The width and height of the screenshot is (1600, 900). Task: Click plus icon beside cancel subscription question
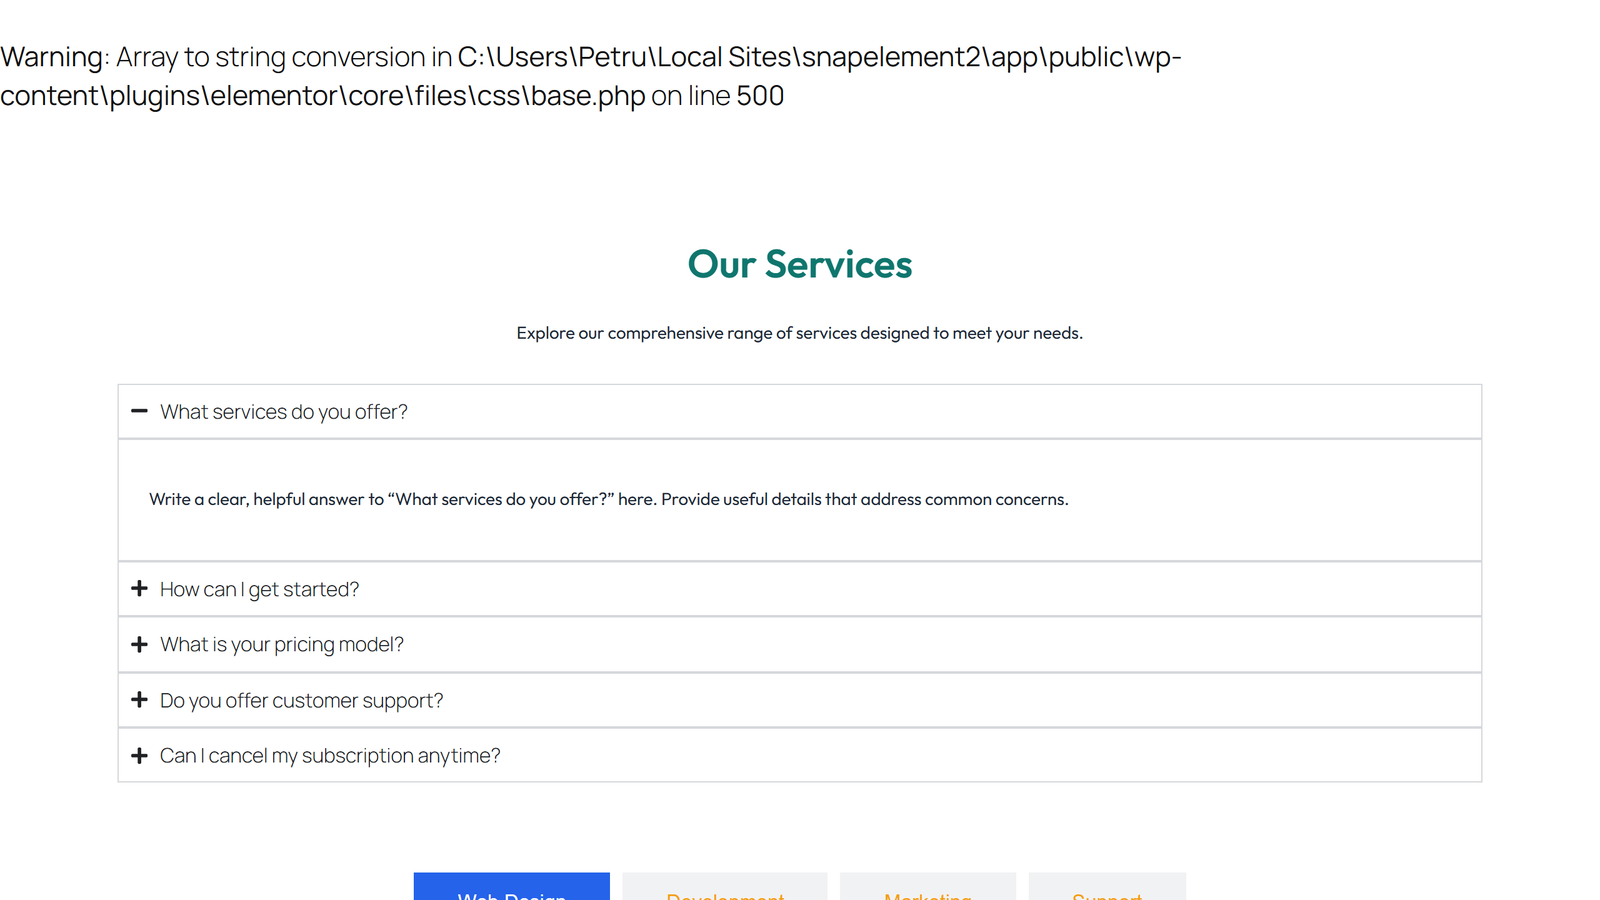click(x=139, y=756)
